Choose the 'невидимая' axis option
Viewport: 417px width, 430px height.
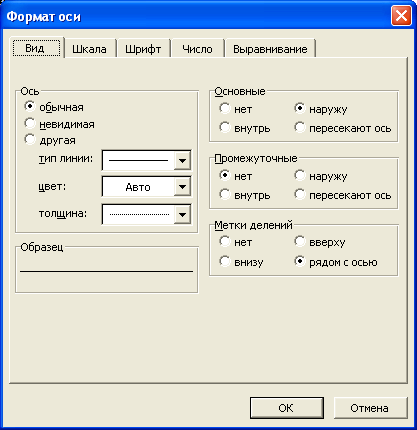coord(30,124)
